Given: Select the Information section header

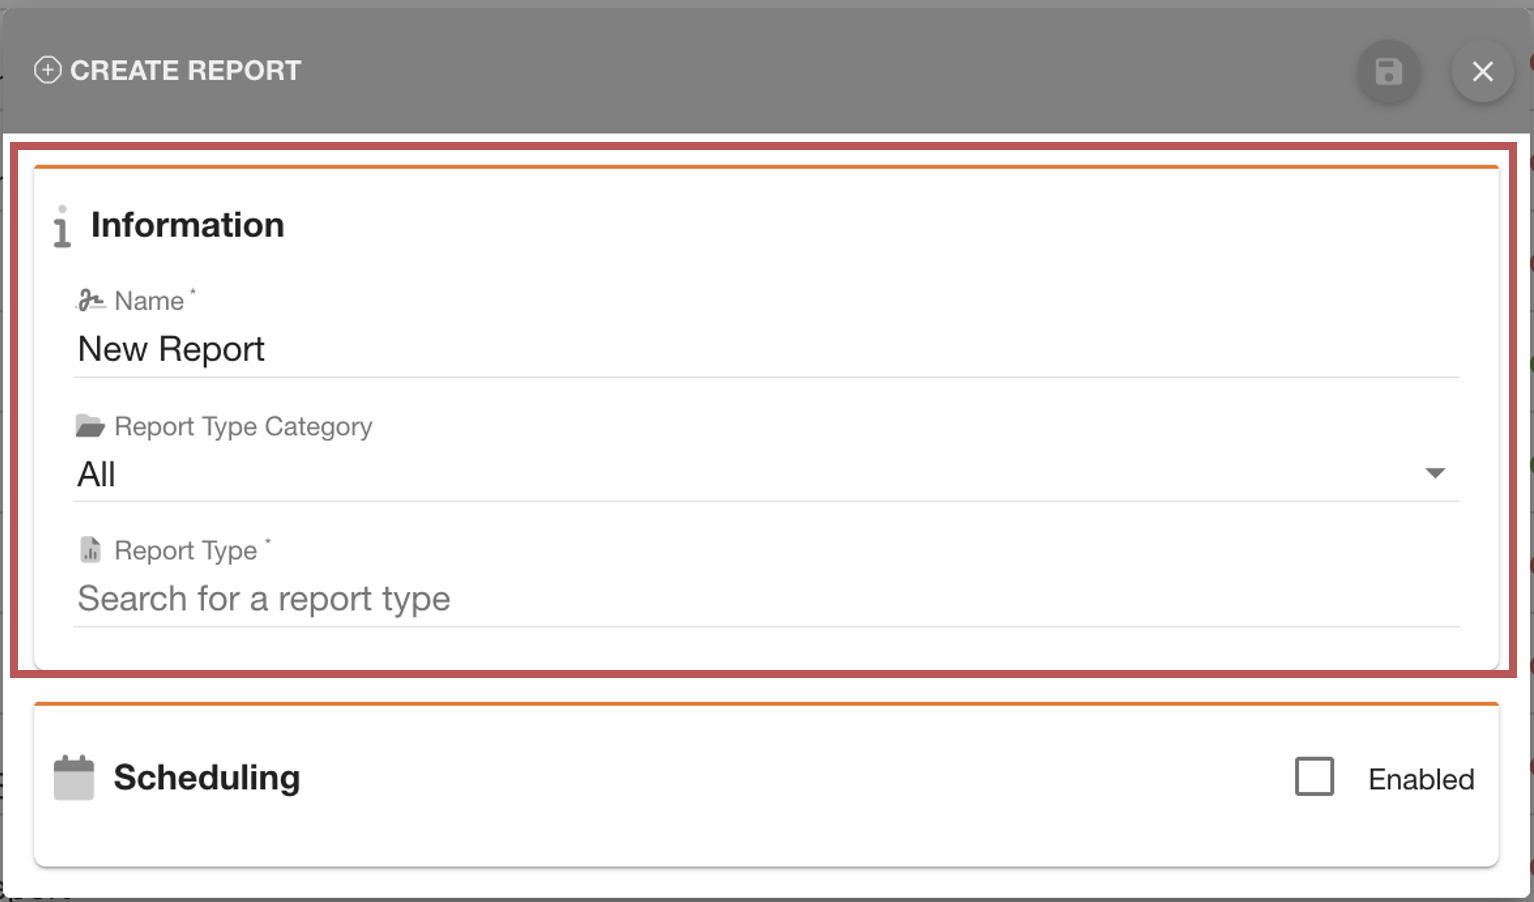Looking at the screenshot, I should (188, 225).
